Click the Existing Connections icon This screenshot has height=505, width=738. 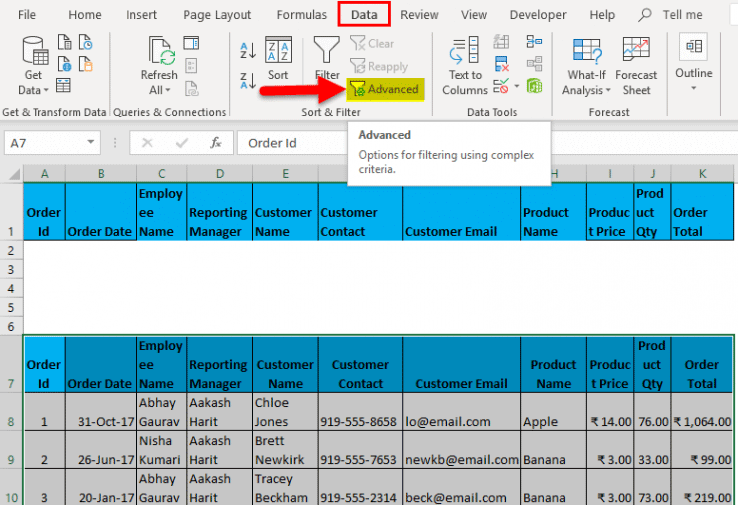point(85,64)
